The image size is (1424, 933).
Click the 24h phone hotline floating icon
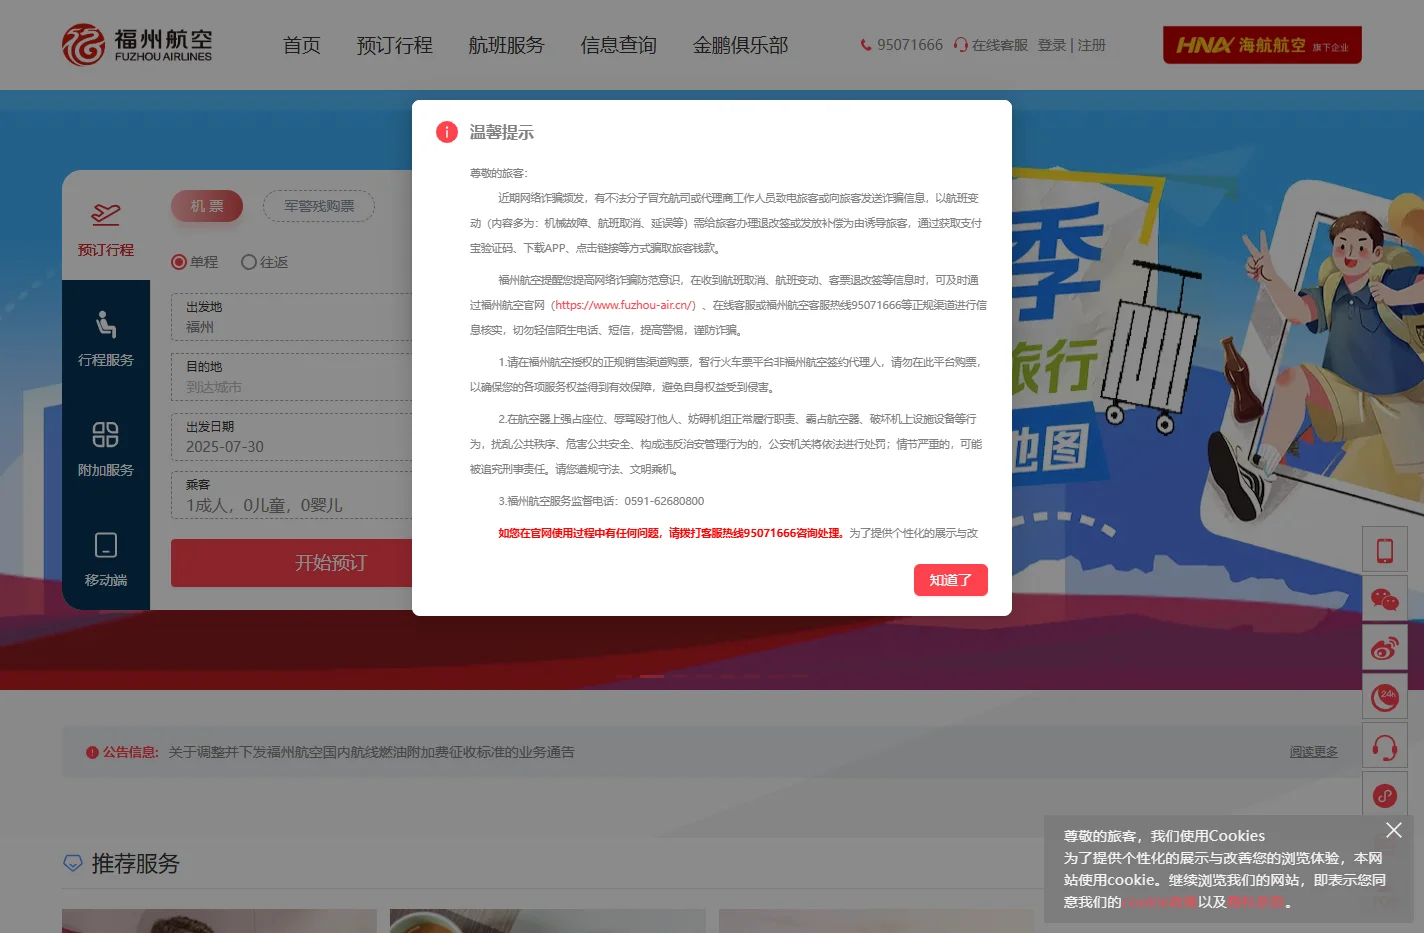click(x=1385, y=697)
